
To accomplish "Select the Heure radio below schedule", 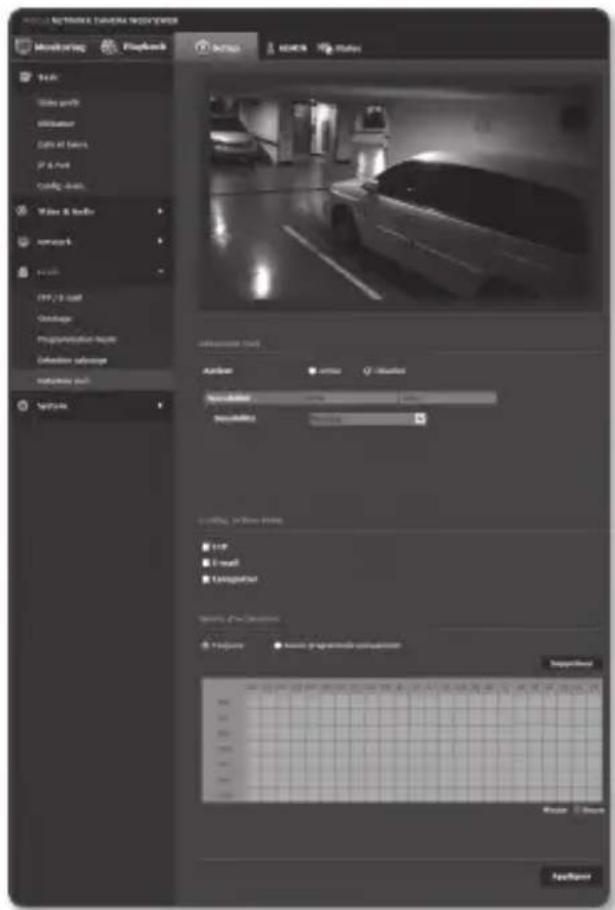I will point(577,810).
